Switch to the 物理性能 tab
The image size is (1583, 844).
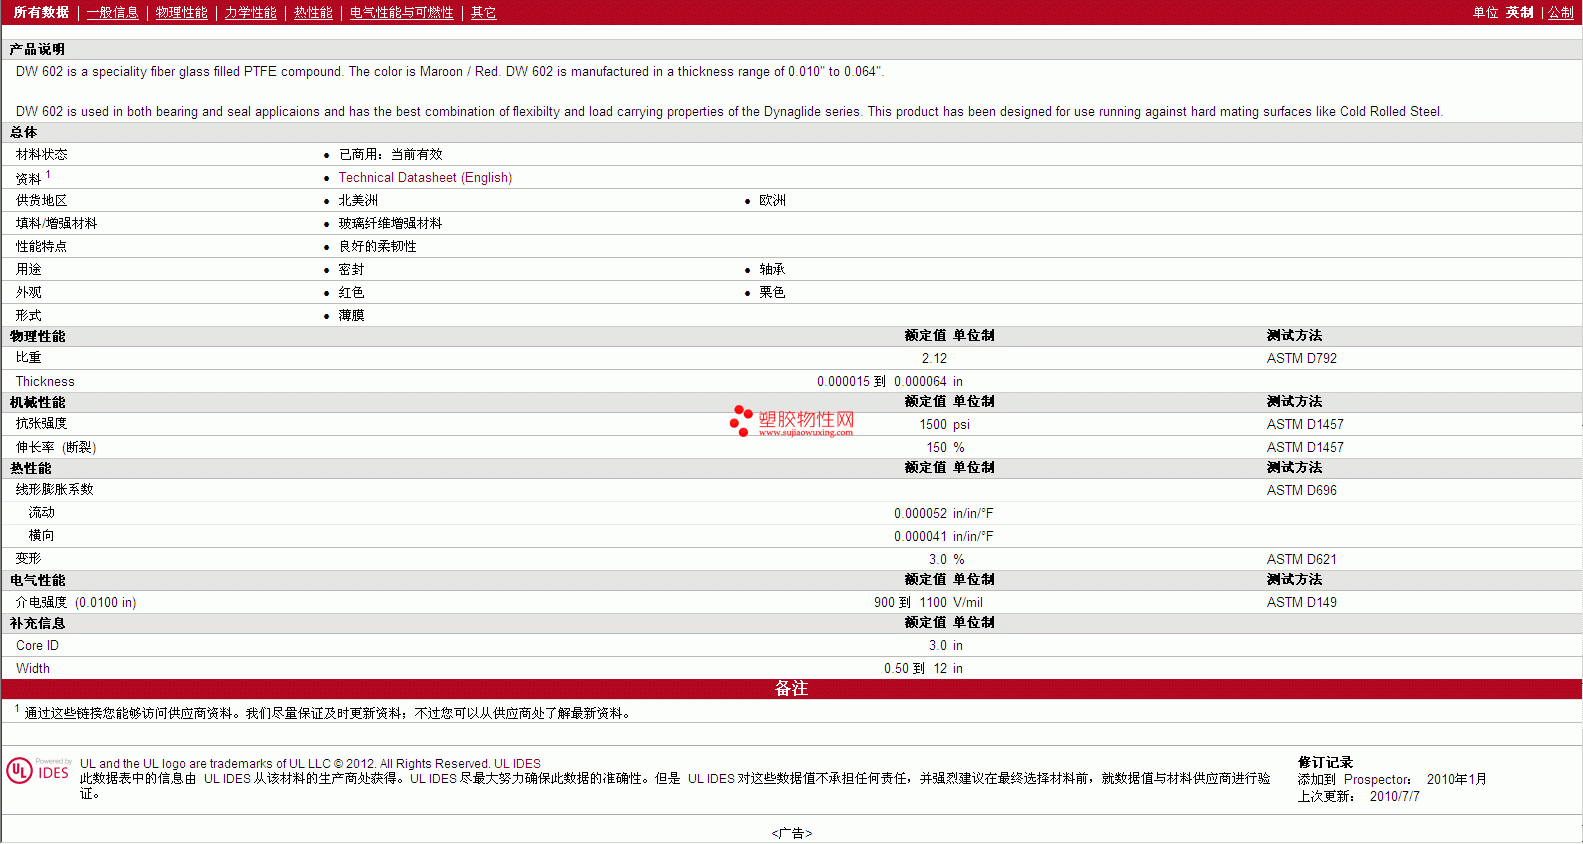(x=182, y=12)
